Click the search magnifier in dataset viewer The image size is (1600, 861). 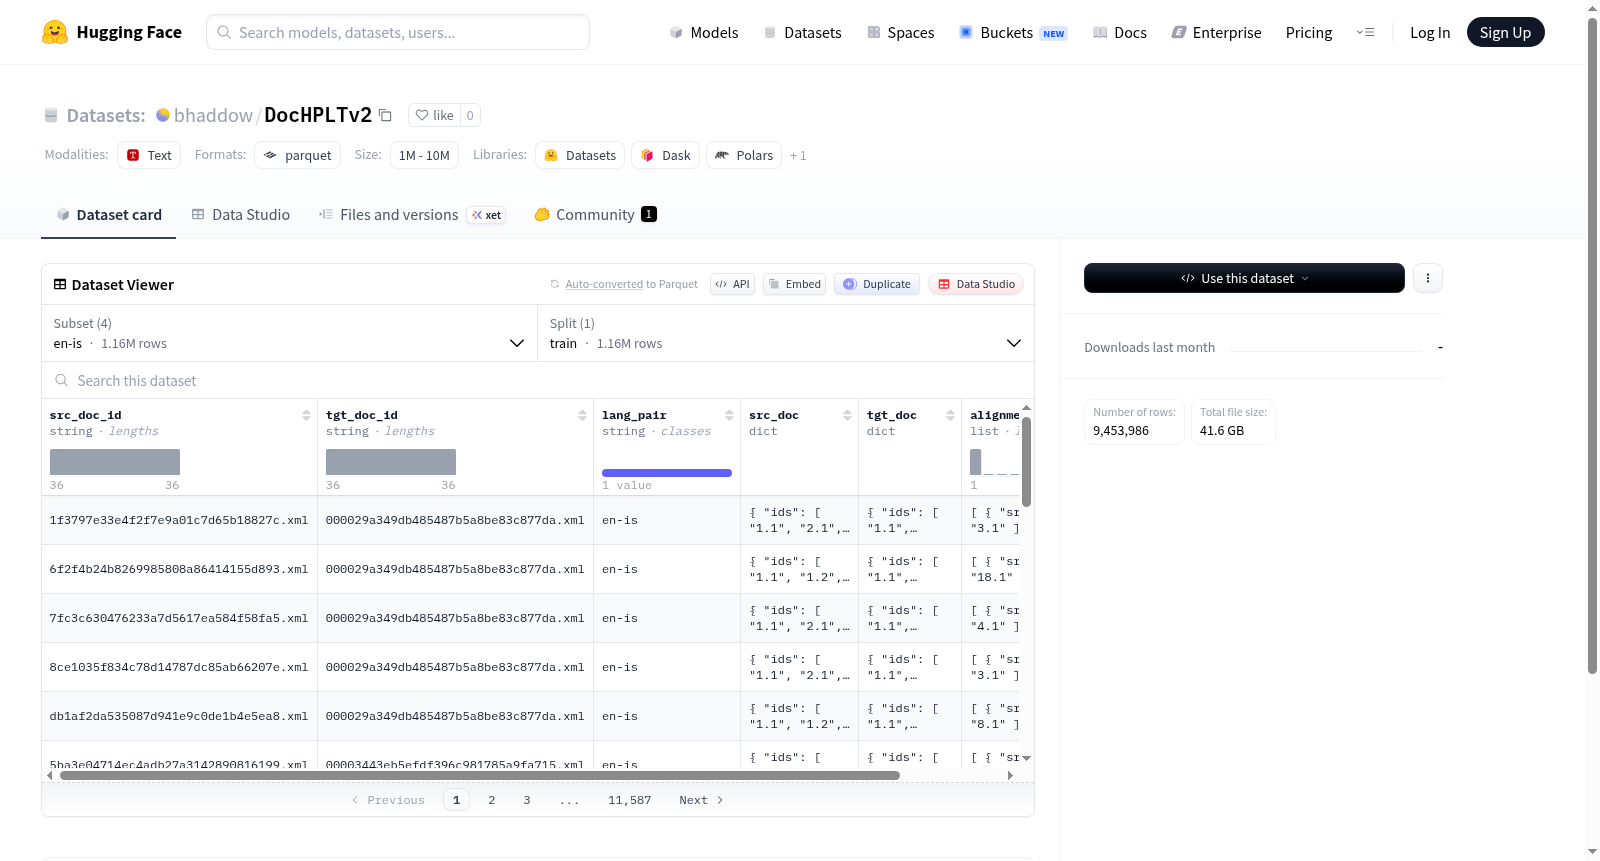[x=62, y=380]
